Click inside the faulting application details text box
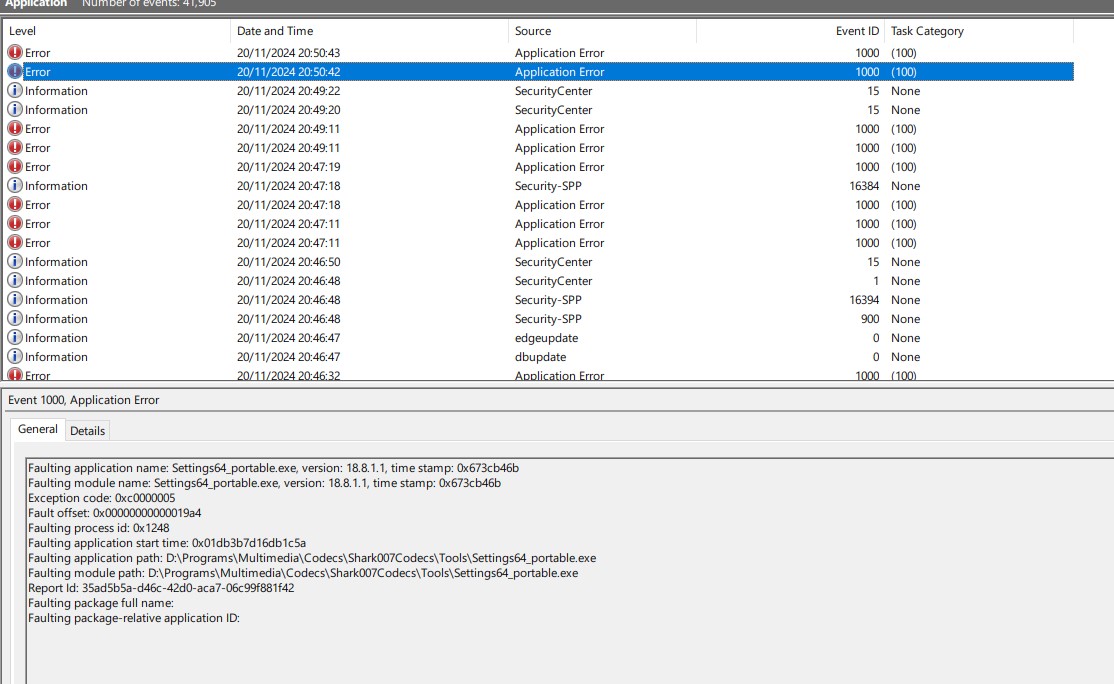The height and width of the screenshot is (684, 1114). pyautogui.click(x=560, y=640)
